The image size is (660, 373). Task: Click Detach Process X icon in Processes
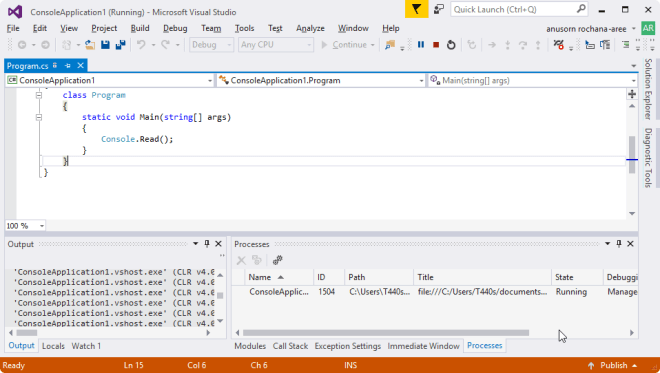pos(241,260)
